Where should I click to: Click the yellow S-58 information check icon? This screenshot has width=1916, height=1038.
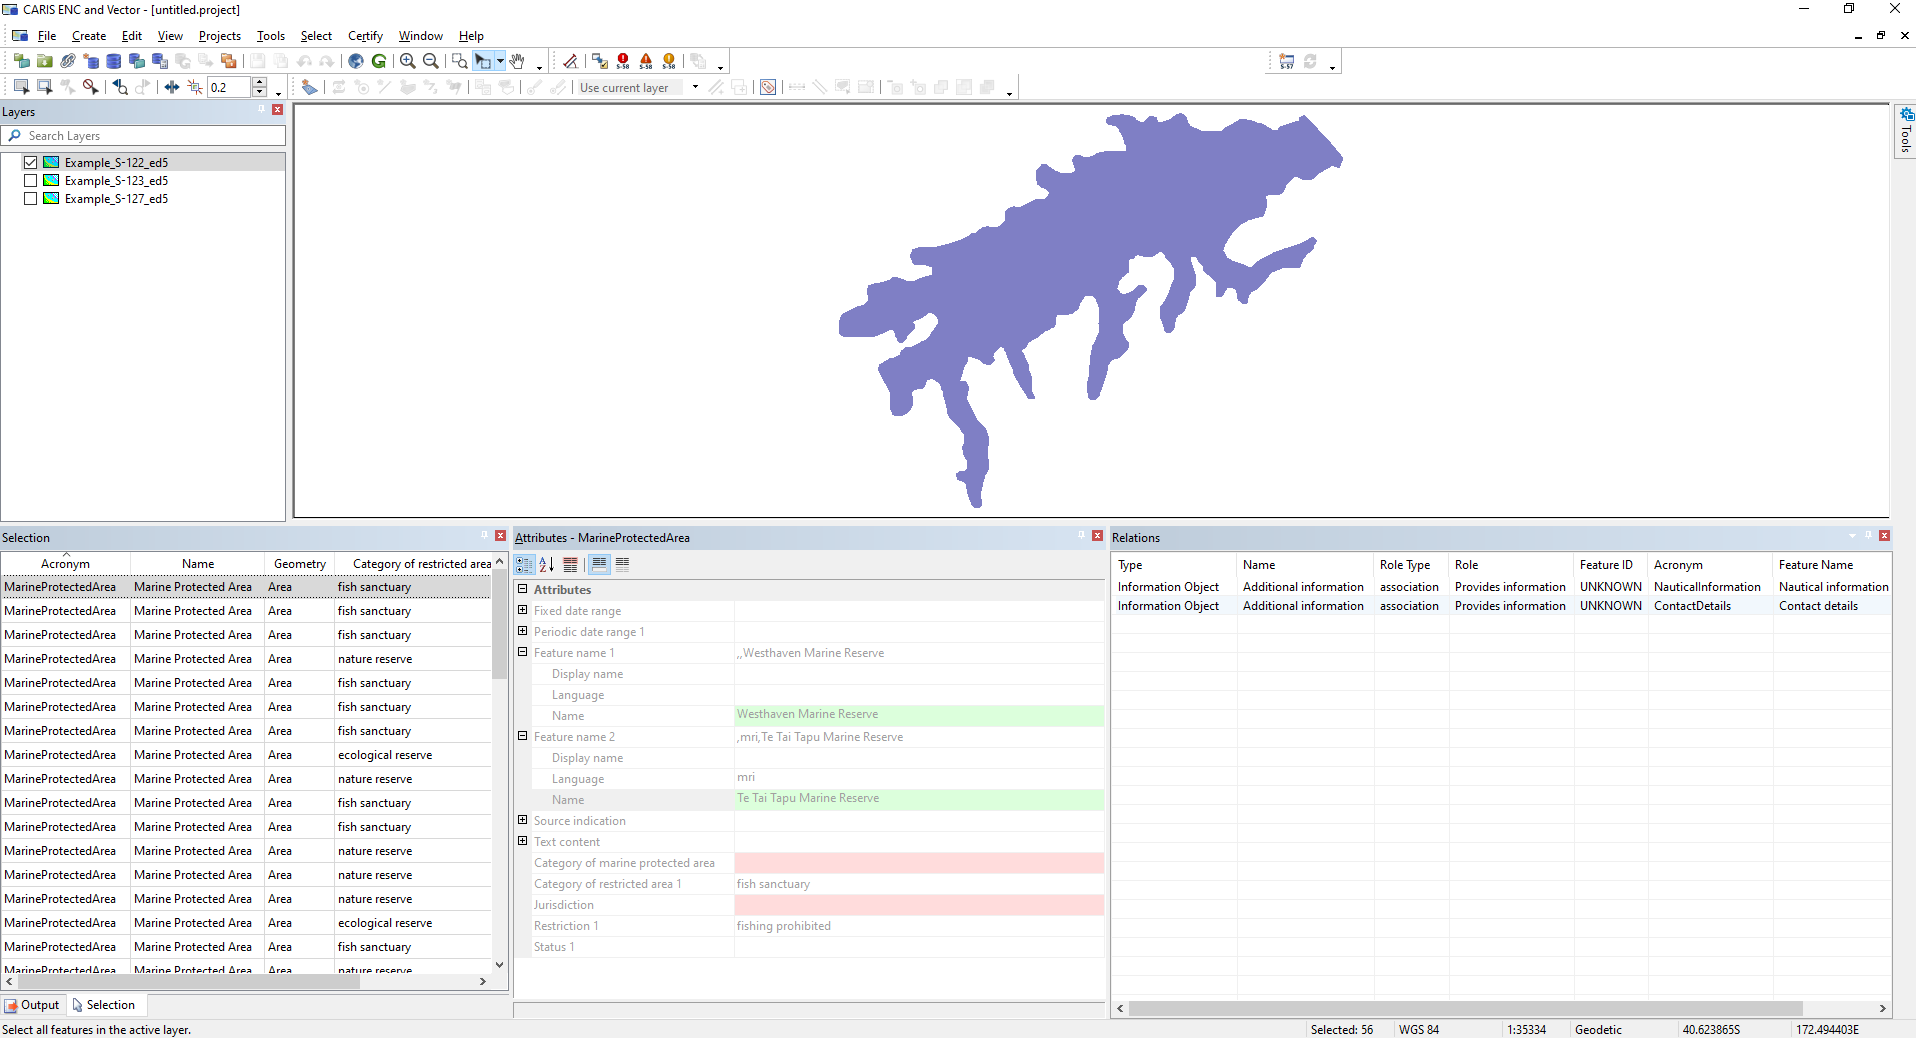coord(669,61)
